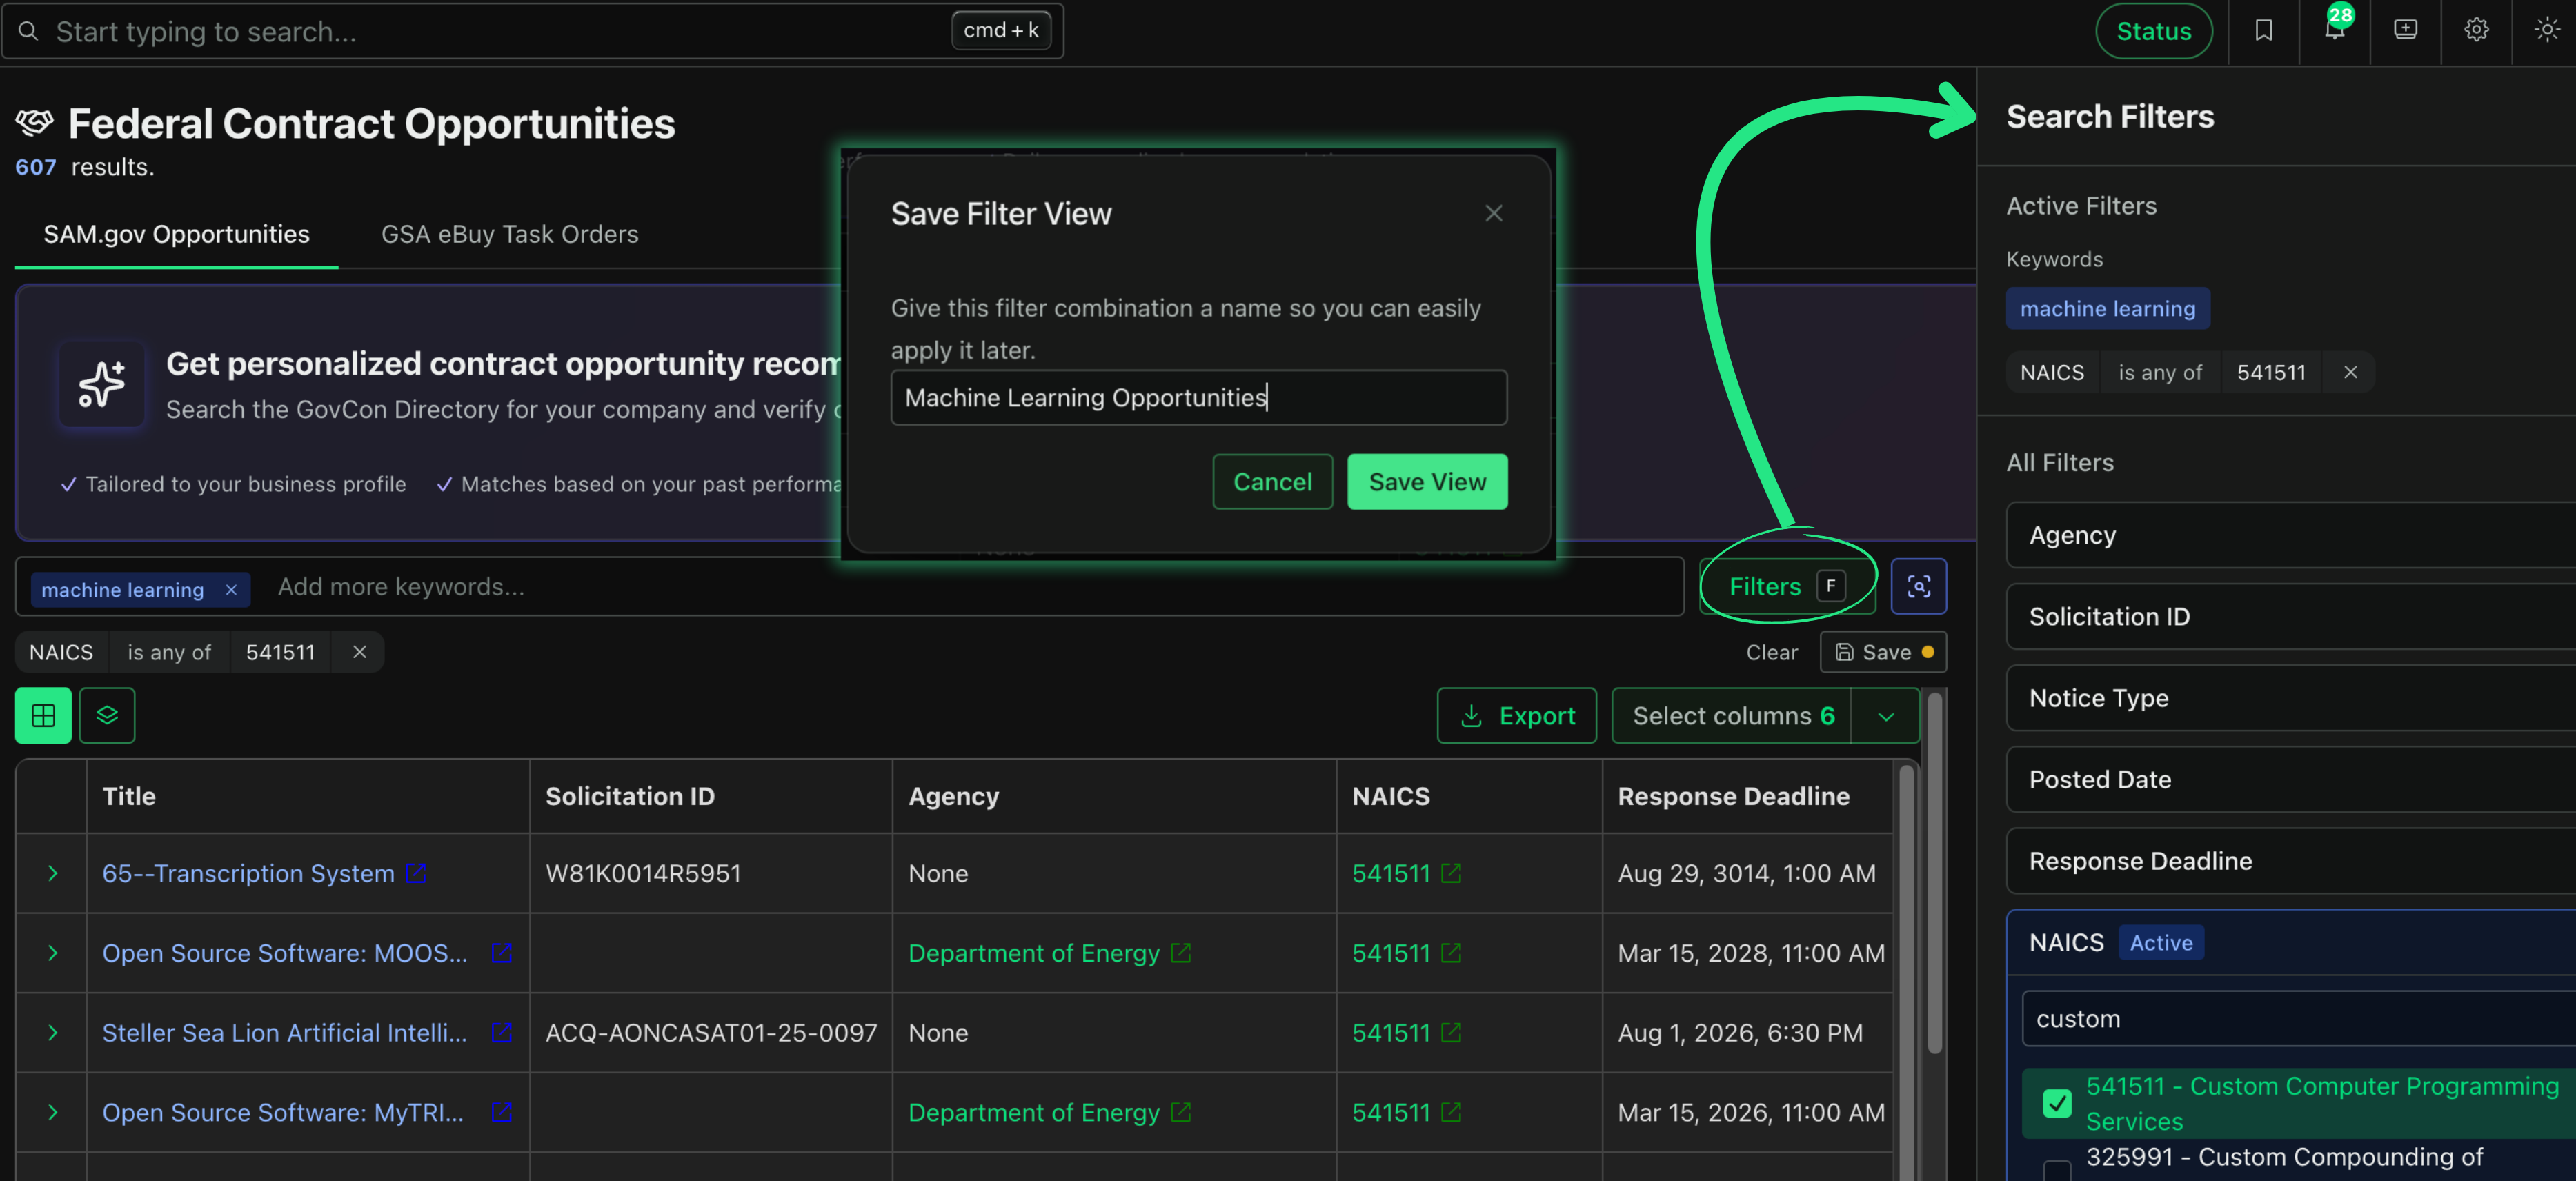This screenshot has width=2576, height=1181.
Task: Clear all applied filters
Action: coord(1771,652)
